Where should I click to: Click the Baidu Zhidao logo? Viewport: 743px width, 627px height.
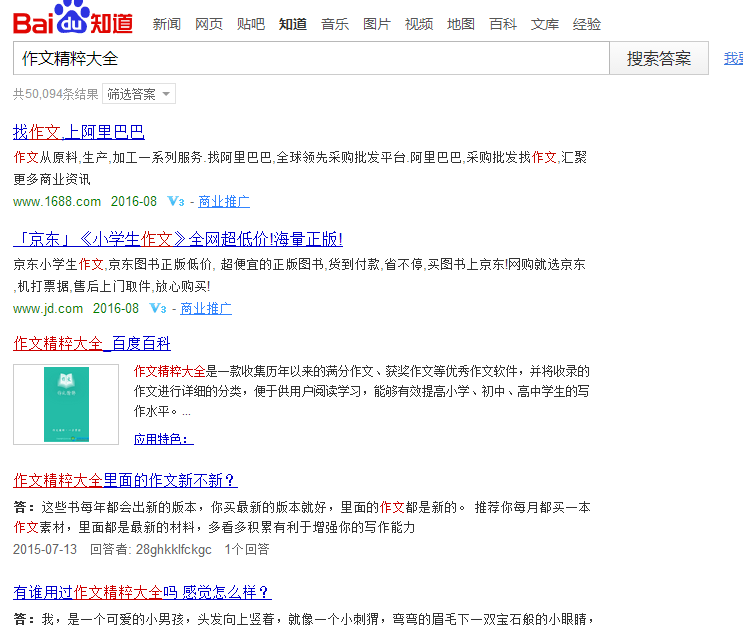pyautogui.click(x=72, y=18)
